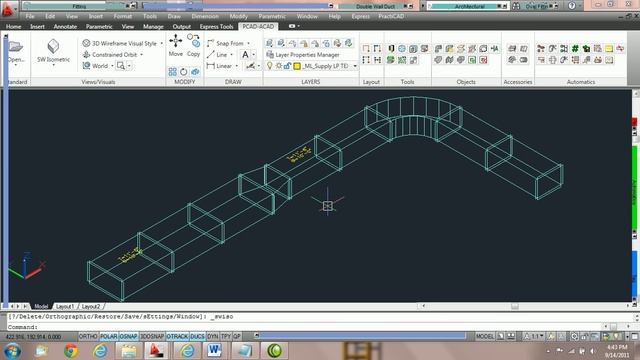Expand the 3D Wireframe Visual Style dropdown
640x360 pixels.
(162, 43)
